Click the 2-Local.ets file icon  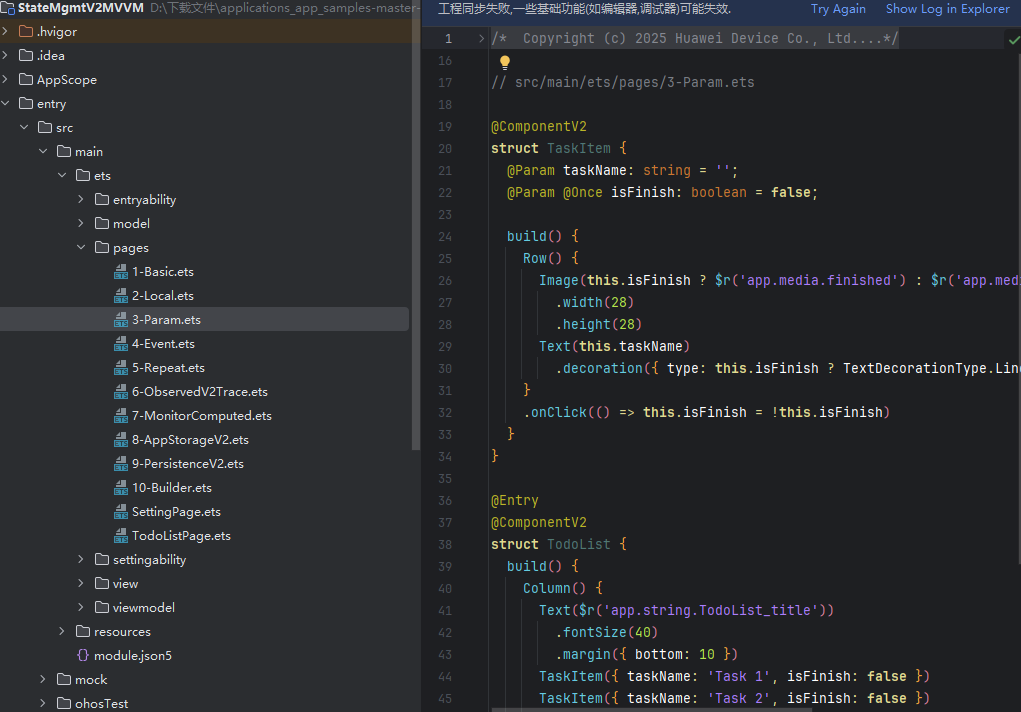click(121, 296)
